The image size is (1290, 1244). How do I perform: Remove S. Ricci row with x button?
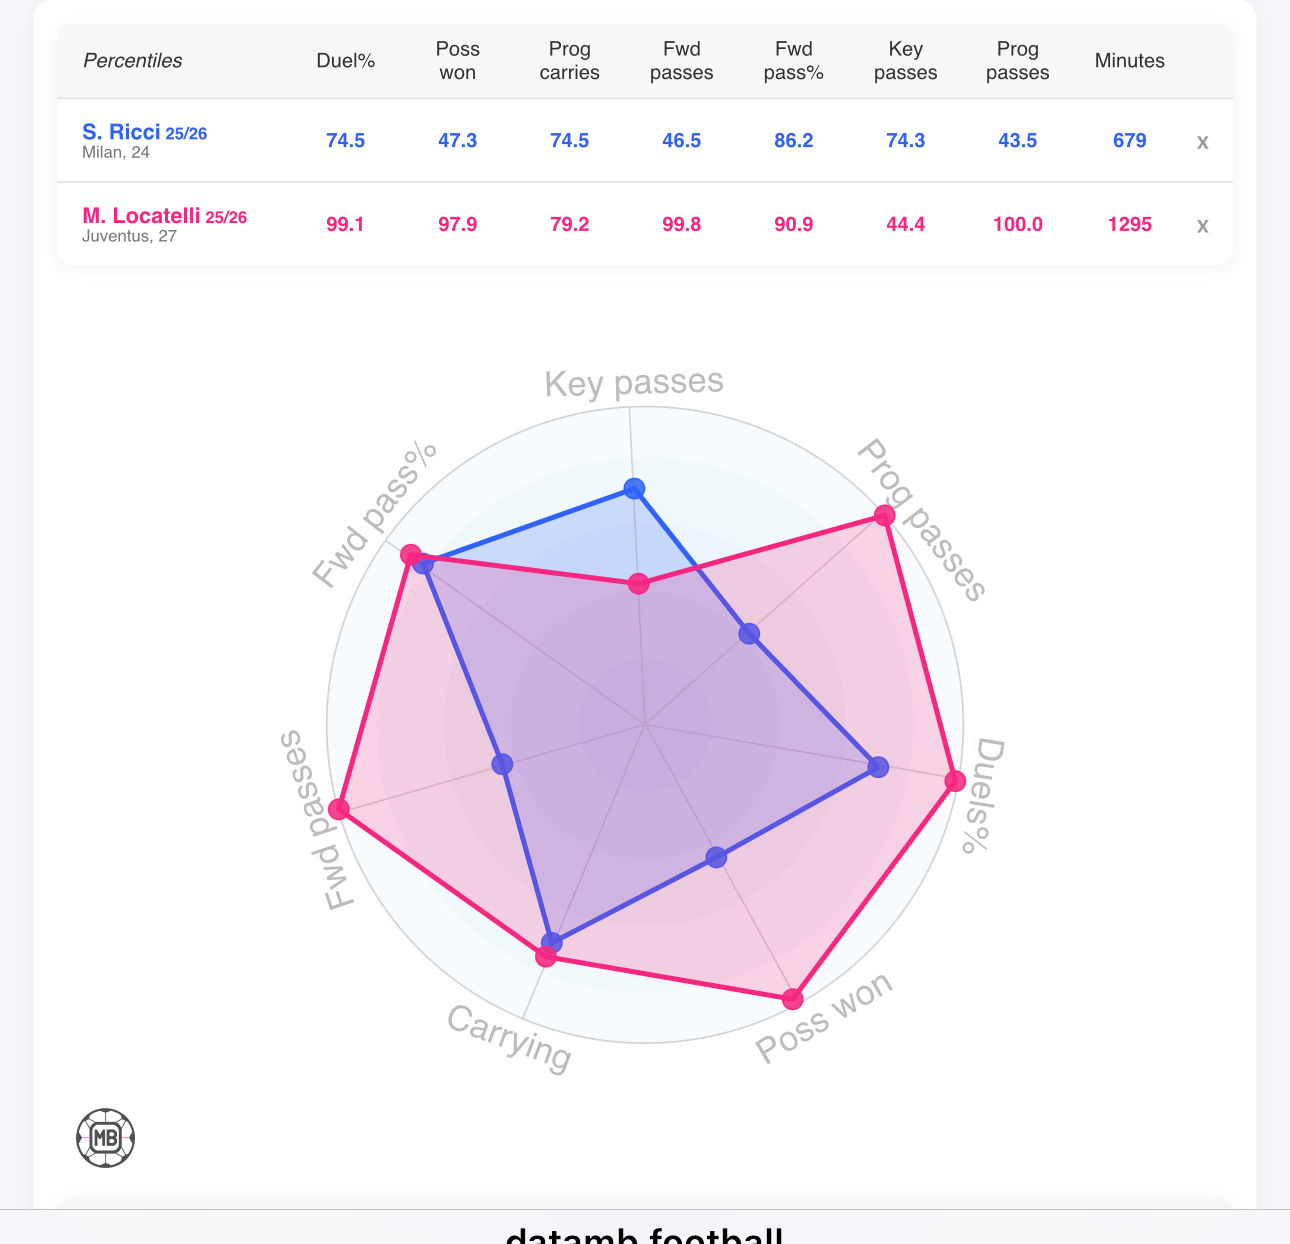1202,142
